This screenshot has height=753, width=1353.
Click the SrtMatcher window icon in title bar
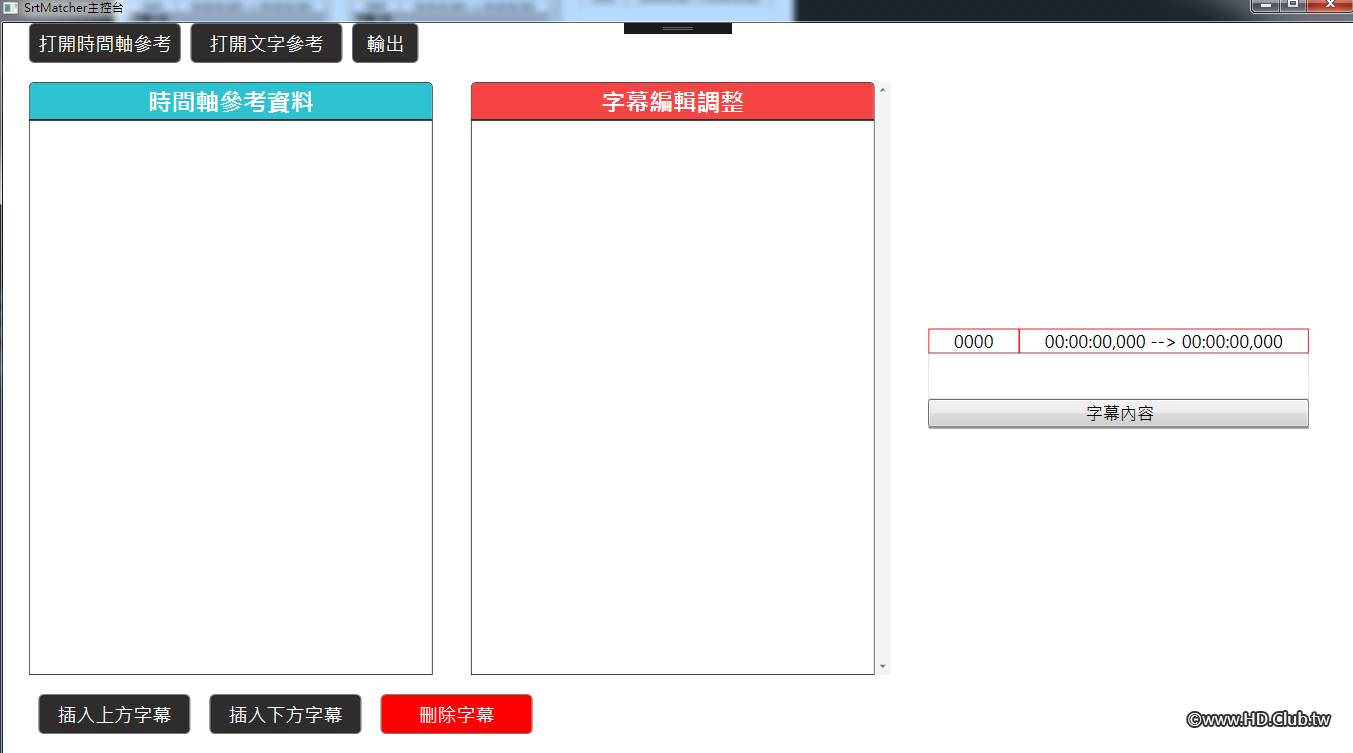pyautogui.click(x=10, y=7)
